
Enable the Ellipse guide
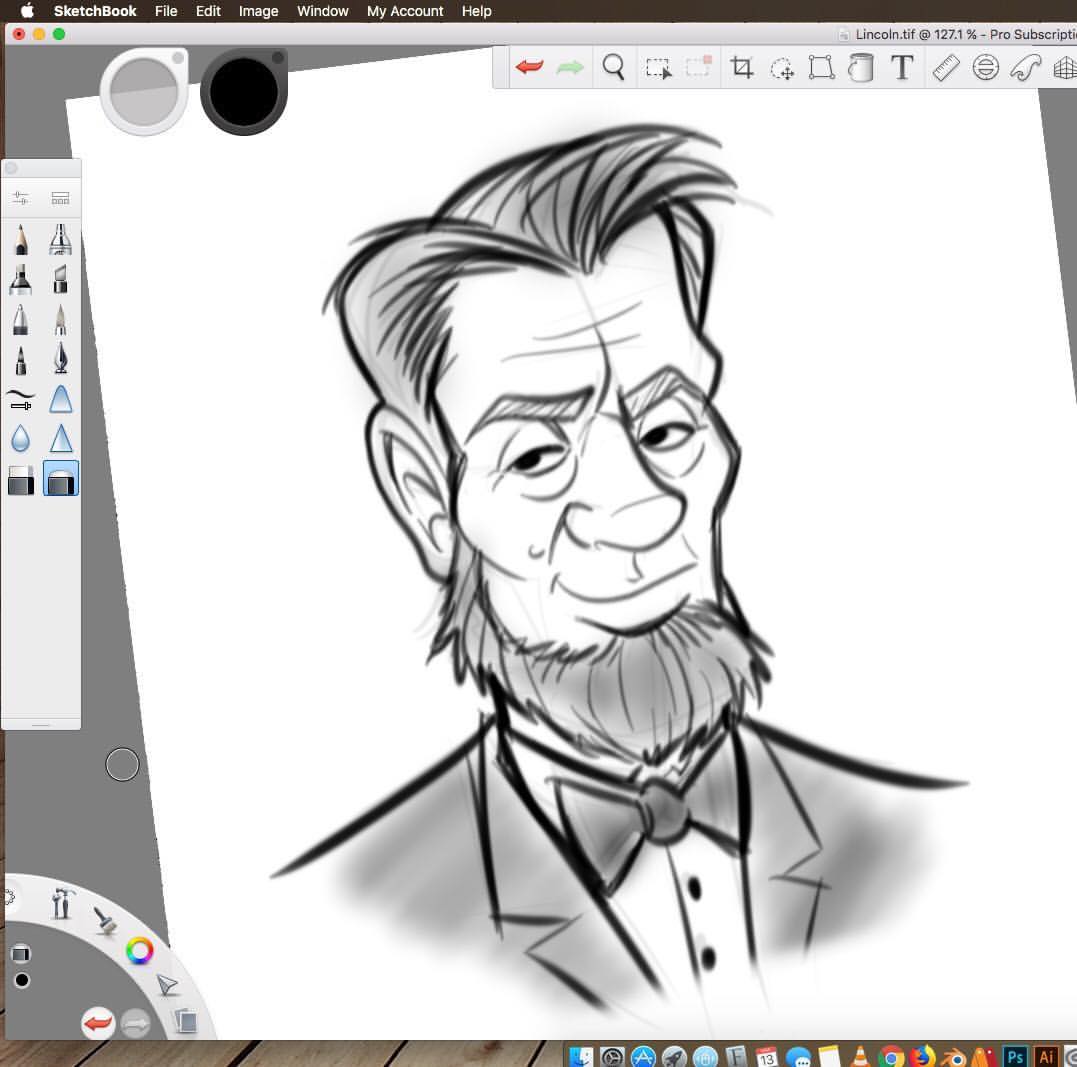(x=986, y=67)
